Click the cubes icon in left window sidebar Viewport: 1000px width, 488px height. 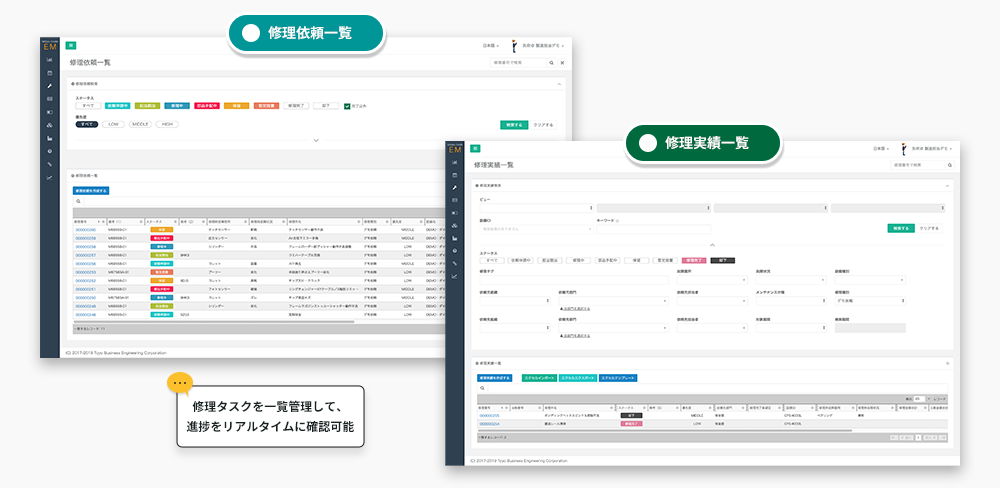click(49, 125)
